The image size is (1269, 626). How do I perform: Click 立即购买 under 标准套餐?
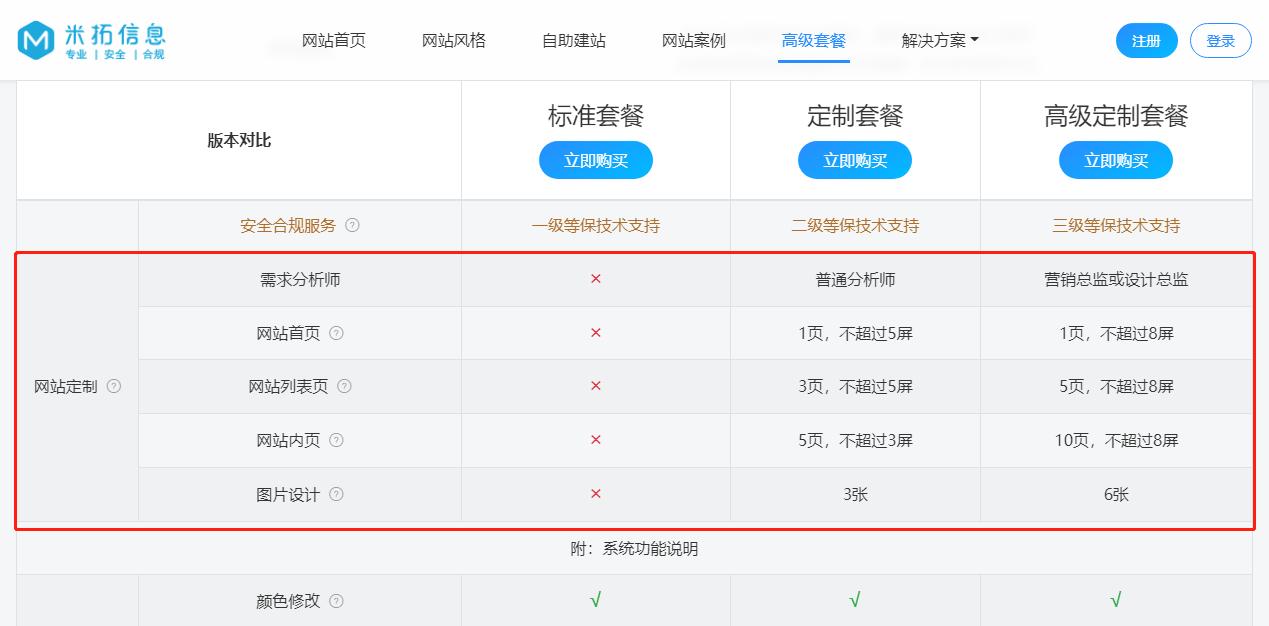(596, 159)
